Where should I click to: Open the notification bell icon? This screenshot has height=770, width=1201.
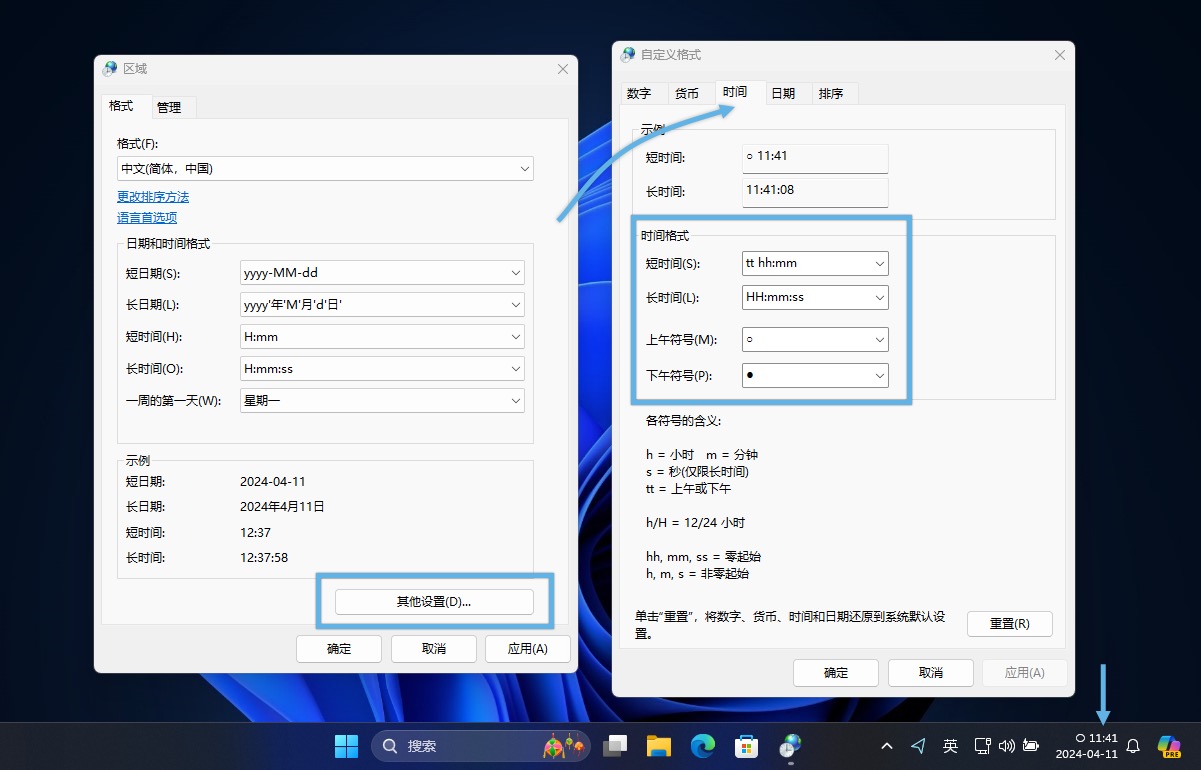[x=1133, y=746]
